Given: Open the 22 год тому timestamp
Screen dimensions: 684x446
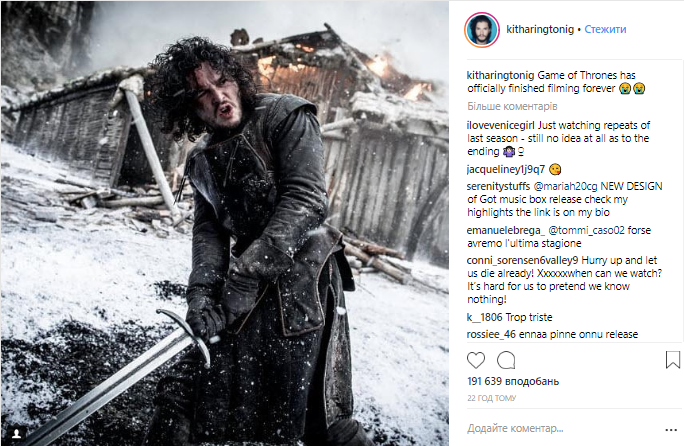Looking at the screenshot, I should click(491, 398).
